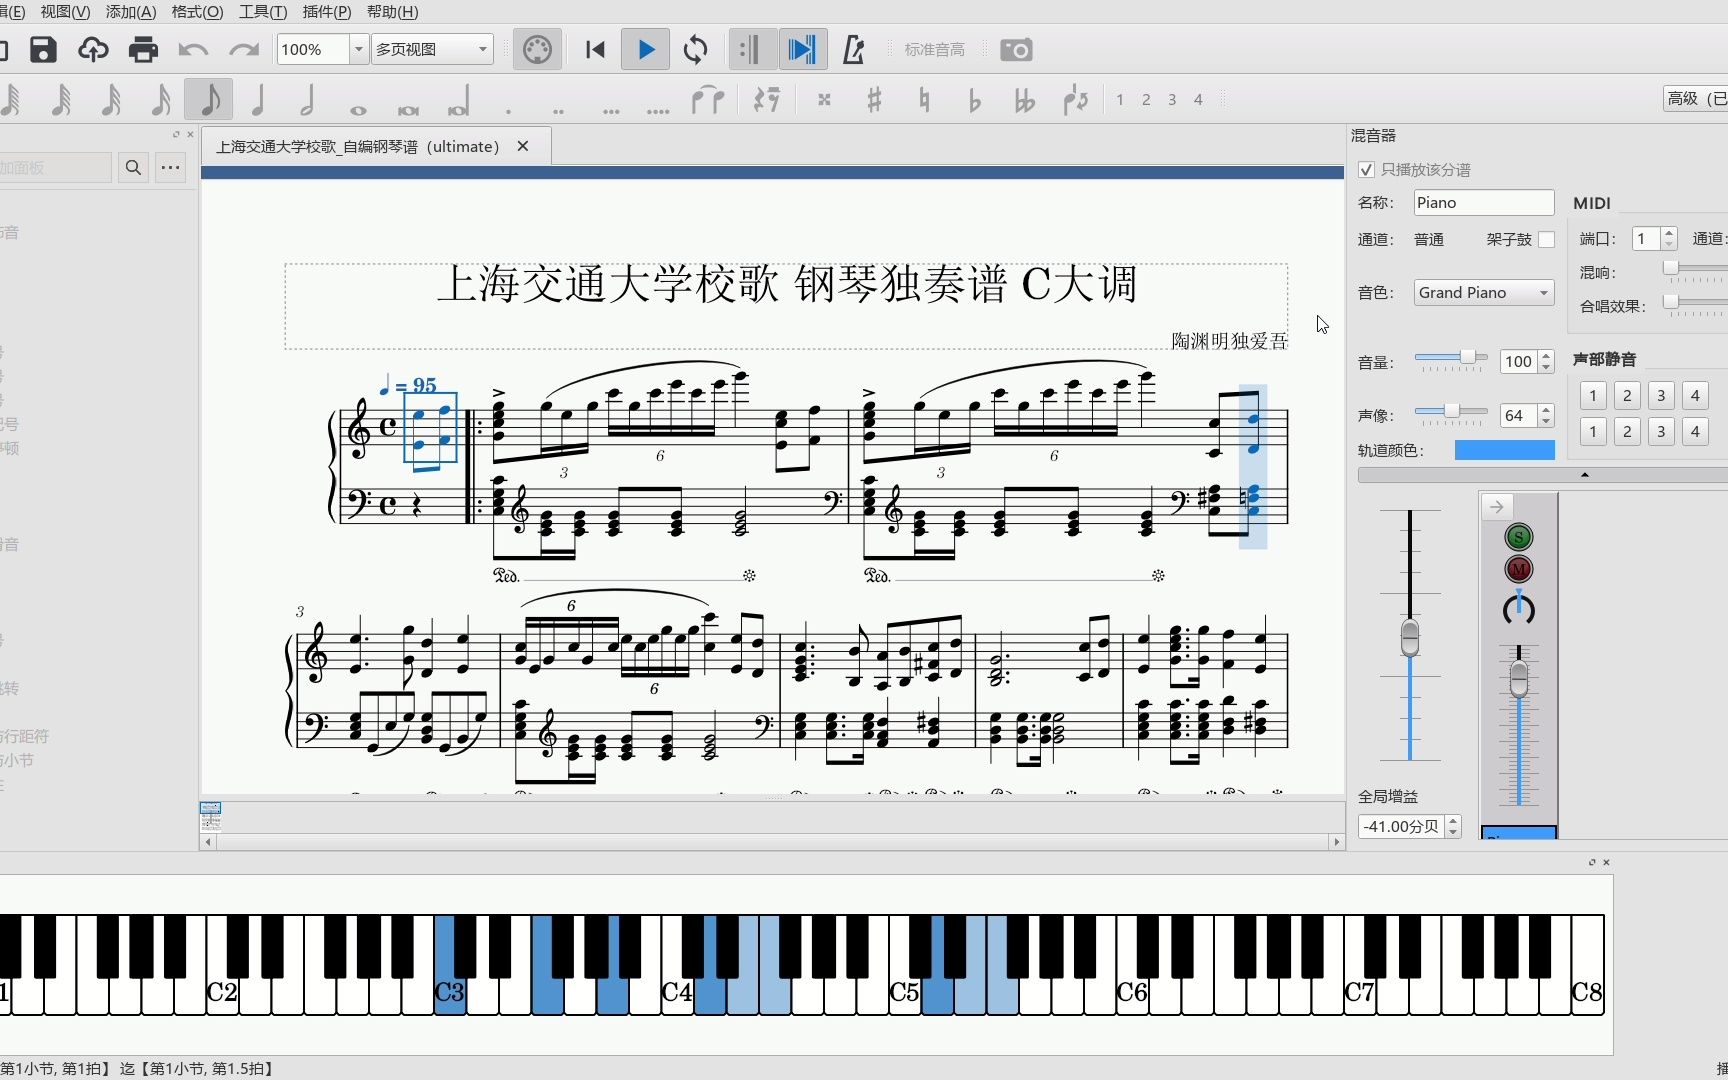Save the score with floppy disk icon
The height and width of the screenshot is (1080, 1728).
click(43, 49)
